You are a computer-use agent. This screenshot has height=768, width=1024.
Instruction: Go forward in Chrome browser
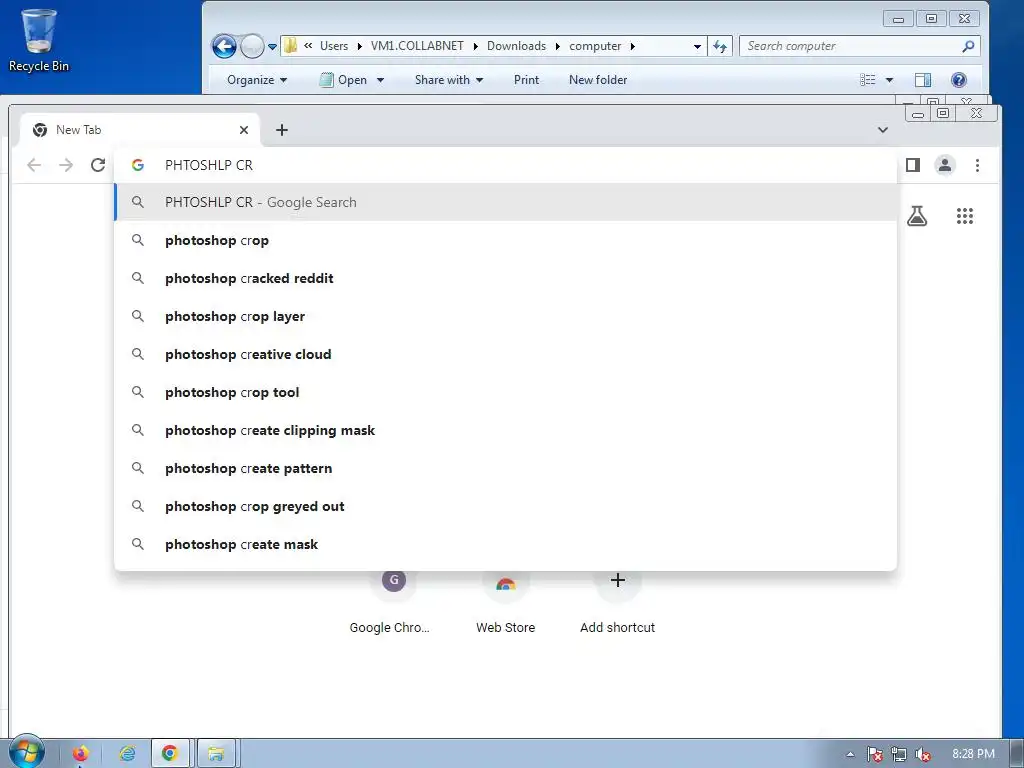pos(66,165)
